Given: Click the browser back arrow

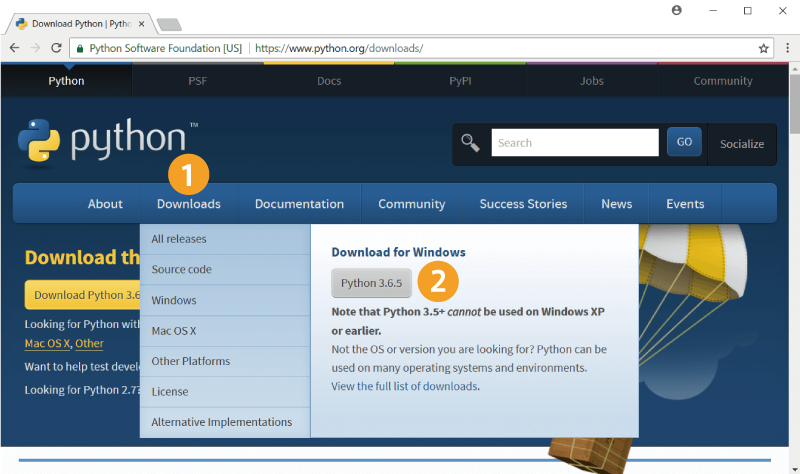Looking at the screenshot, I should tap(14, 48).
